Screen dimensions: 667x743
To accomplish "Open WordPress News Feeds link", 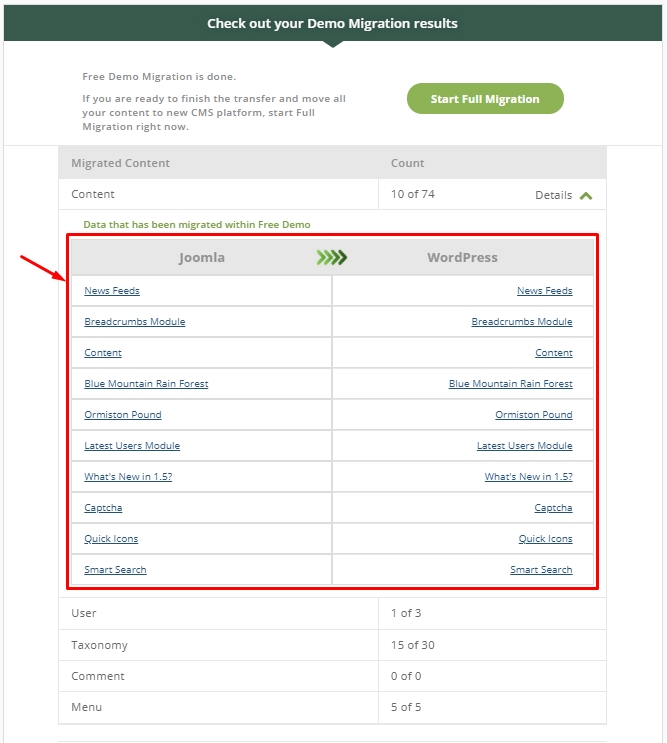I will (x=545, y=290).
